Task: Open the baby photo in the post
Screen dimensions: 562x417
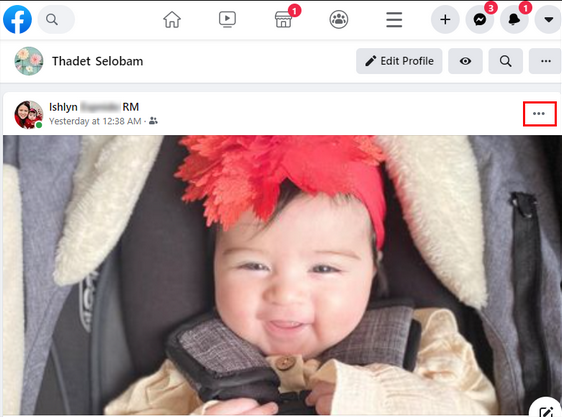Action: [x=282, y=275]
